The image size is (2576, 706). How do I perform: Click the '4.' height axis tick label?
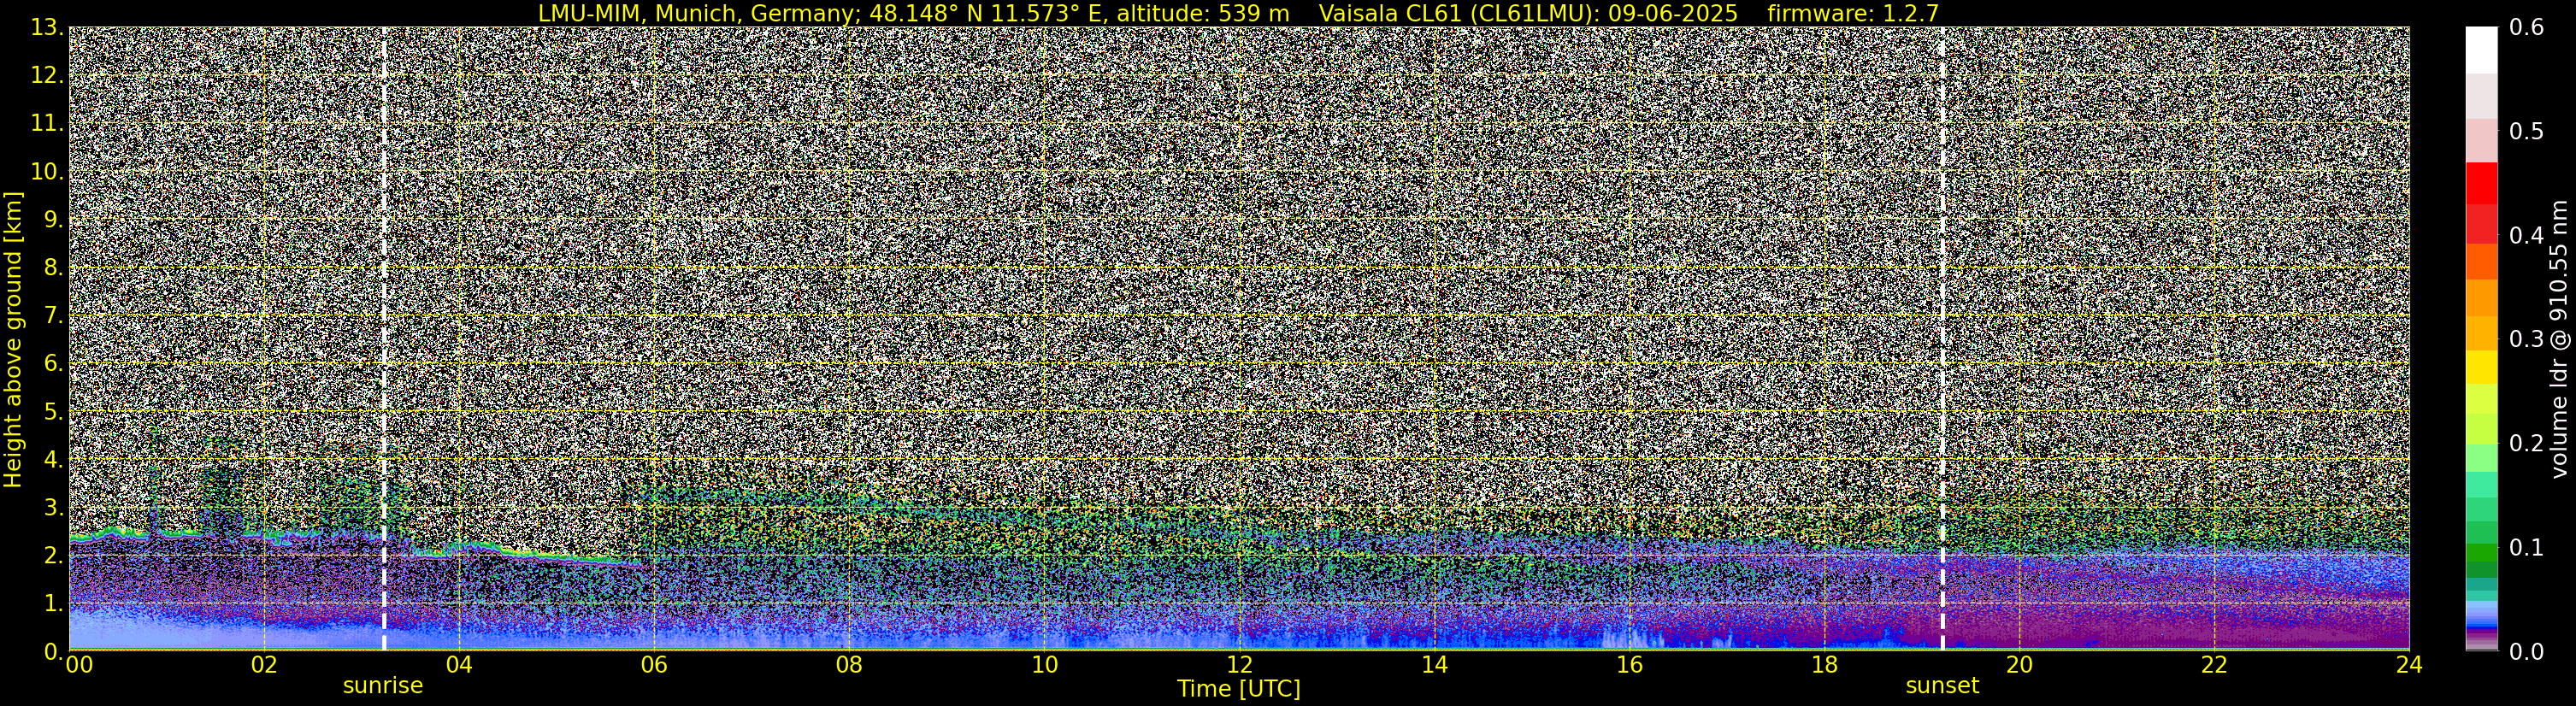pos(54,460)
